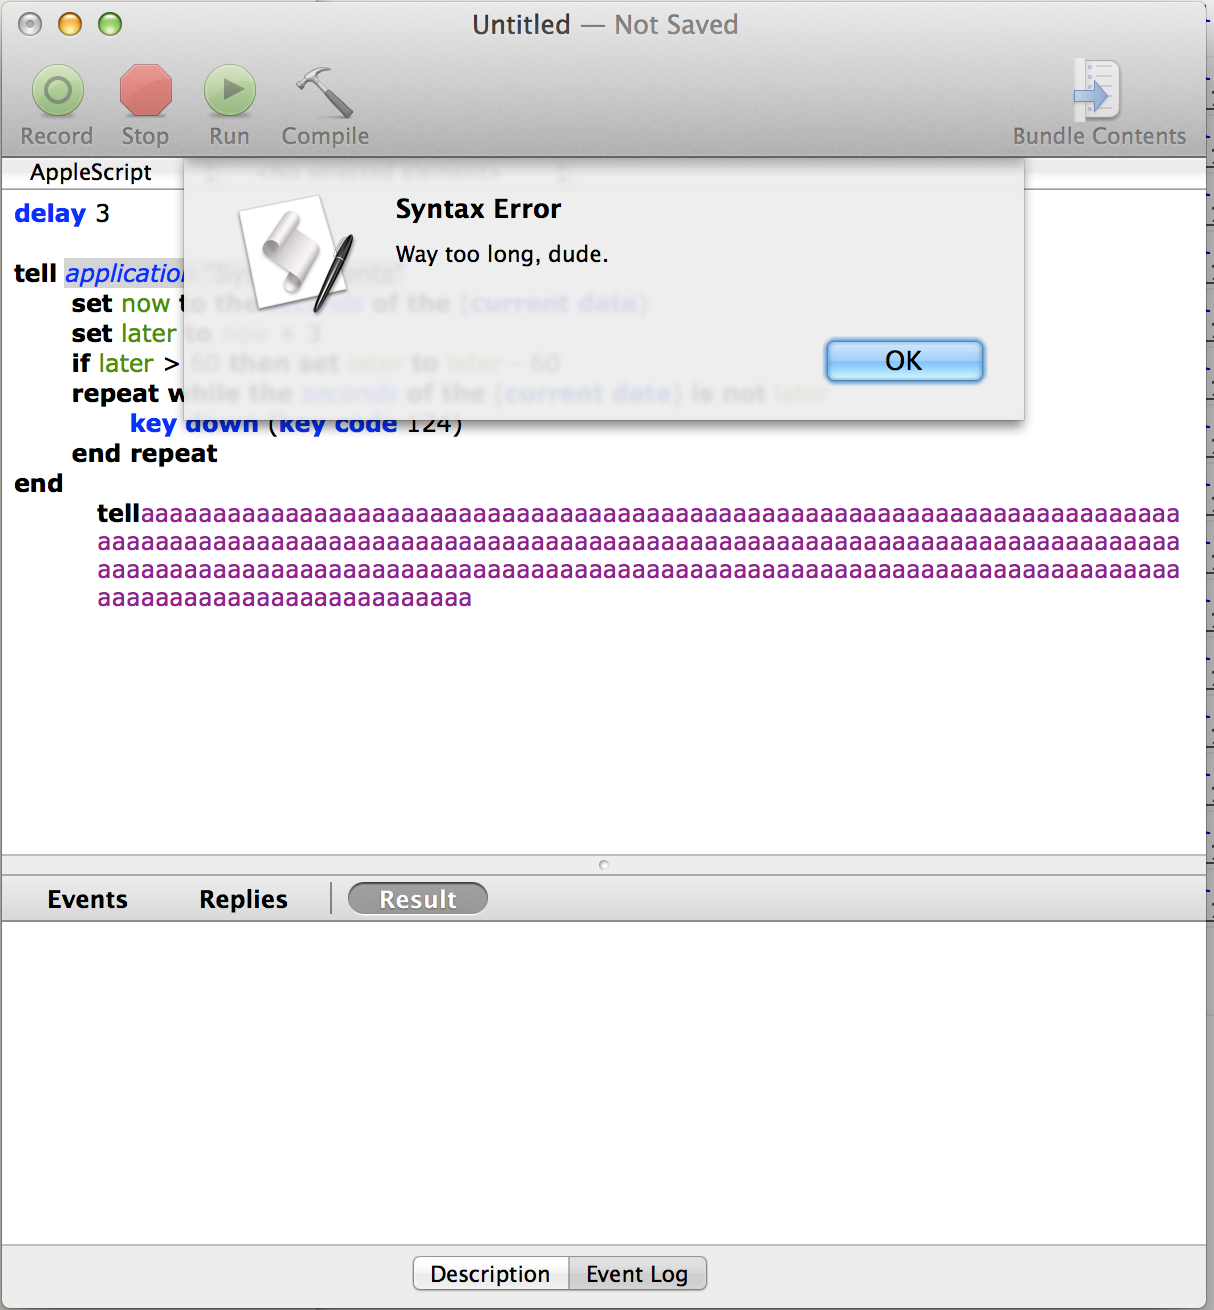Click the purple 'aaaa' text block
The width and height of the screenshot is (1214, 1310).
(x=638, y=557)
